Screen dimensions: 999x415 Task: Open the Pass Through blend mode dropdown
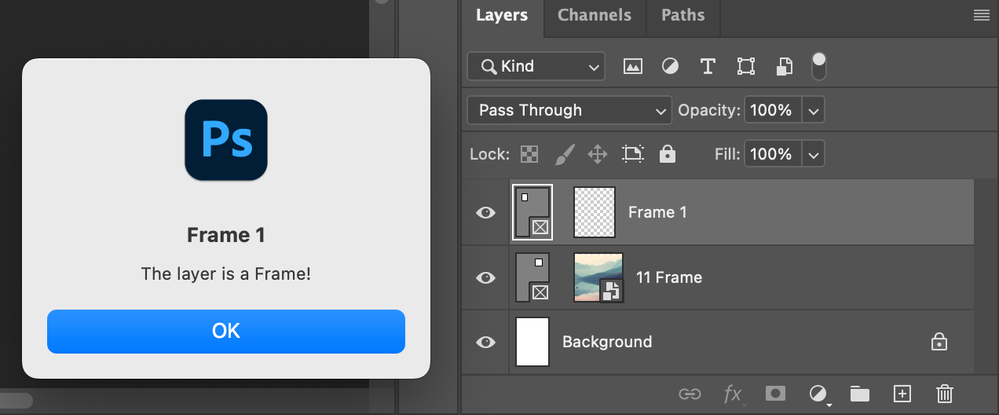[569, 110]
